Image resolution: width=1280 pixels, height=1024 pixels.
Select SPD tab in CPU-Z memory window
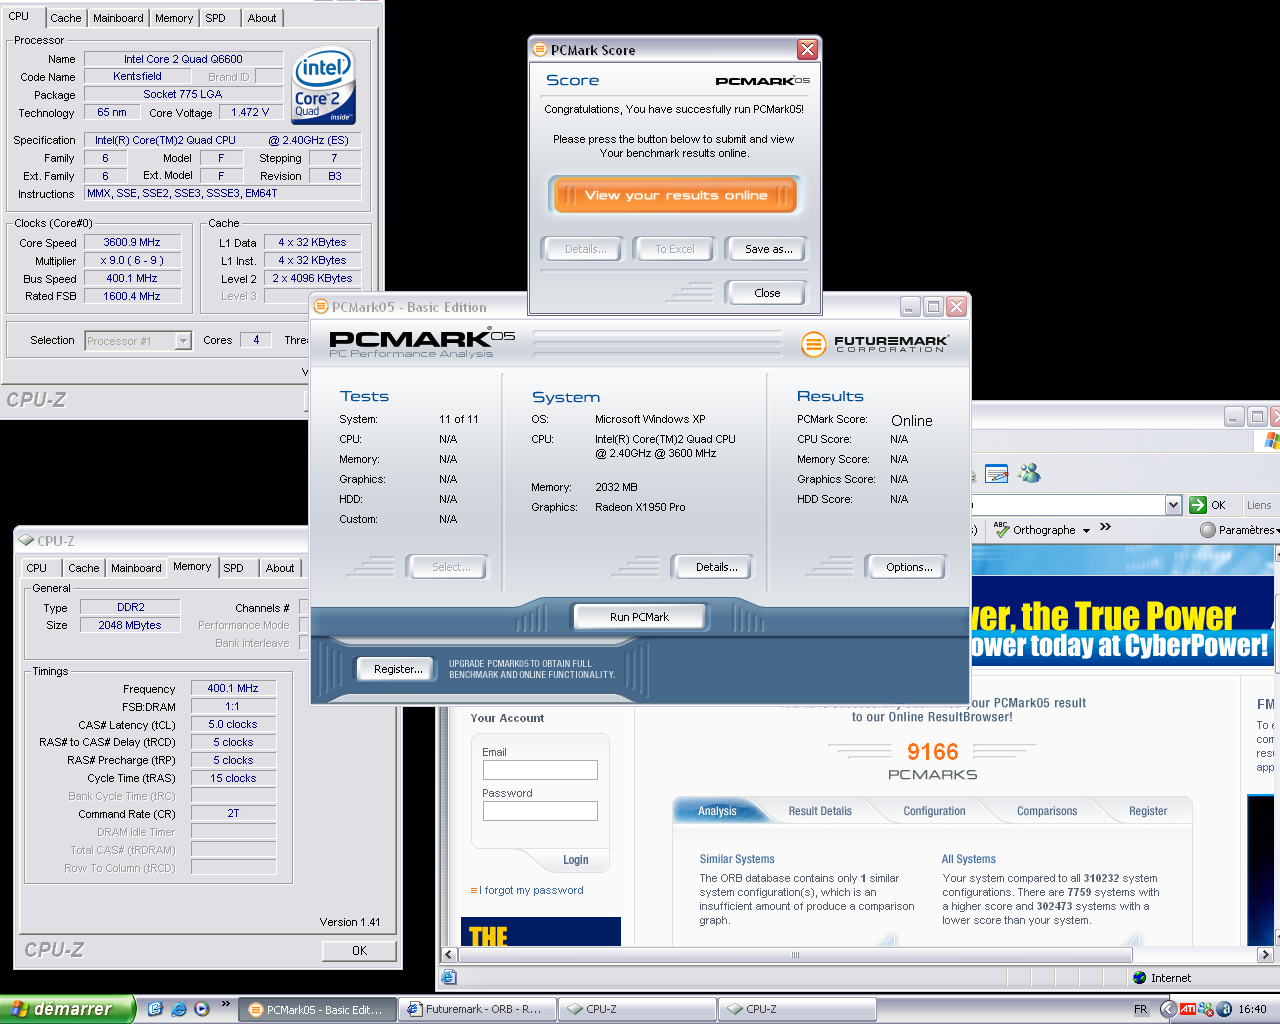[233, 568]
